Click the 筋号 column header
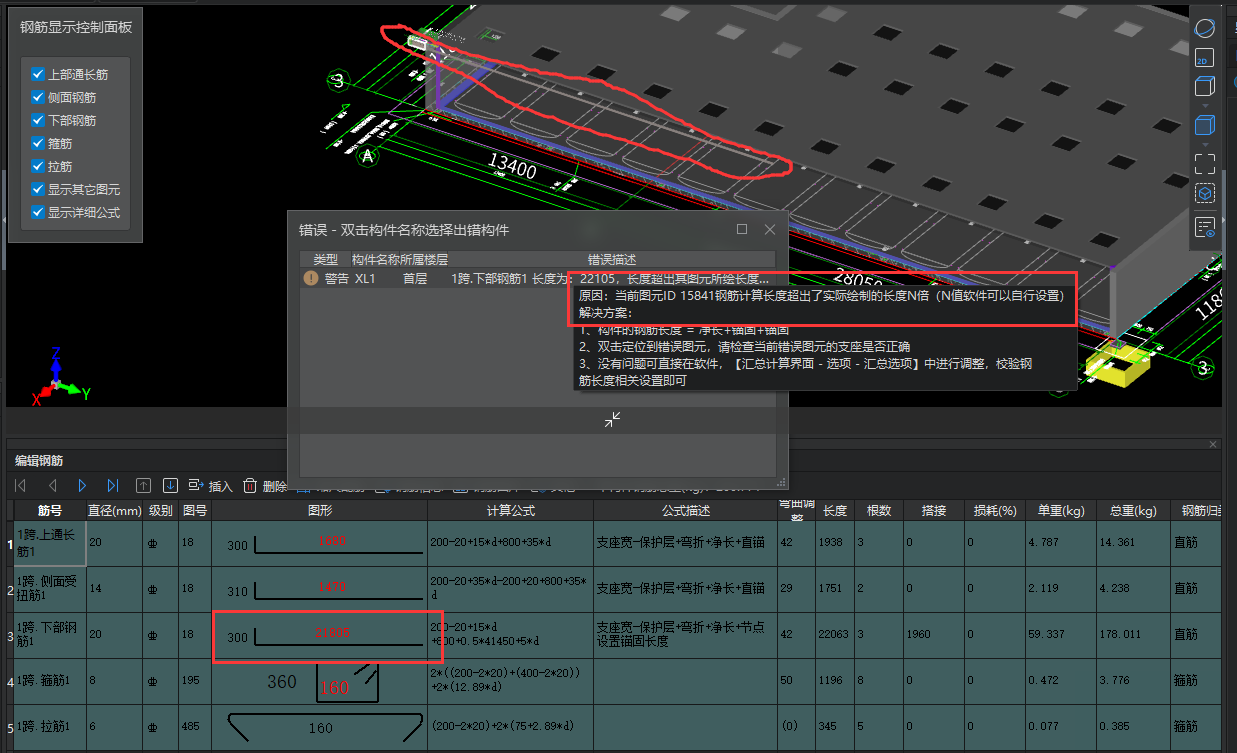1237x753 pixels. (x=50, y=511)
